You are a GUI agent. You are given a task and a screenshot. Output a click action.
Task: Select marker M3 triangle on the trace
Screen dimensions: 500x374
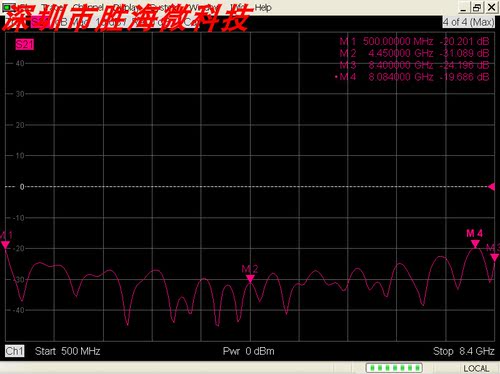(x=495, y=257)
